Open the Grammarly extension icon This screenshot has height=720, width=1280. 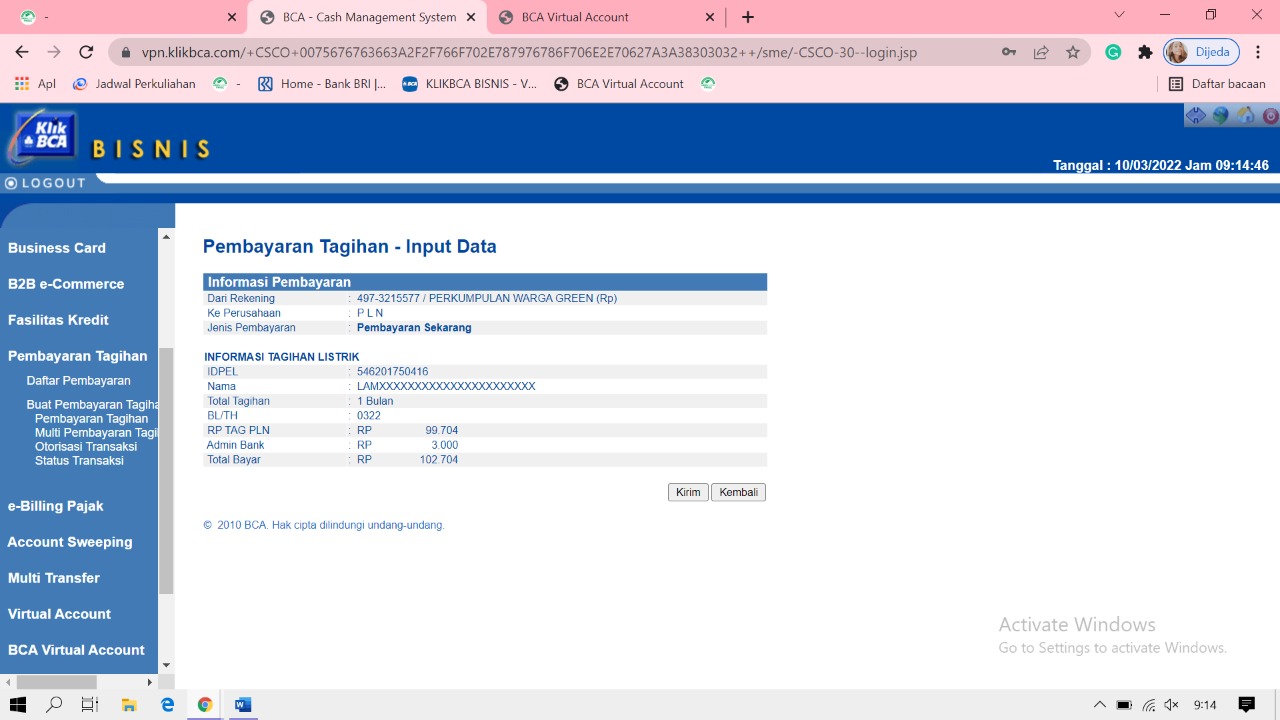click(x=1113, y=52)
